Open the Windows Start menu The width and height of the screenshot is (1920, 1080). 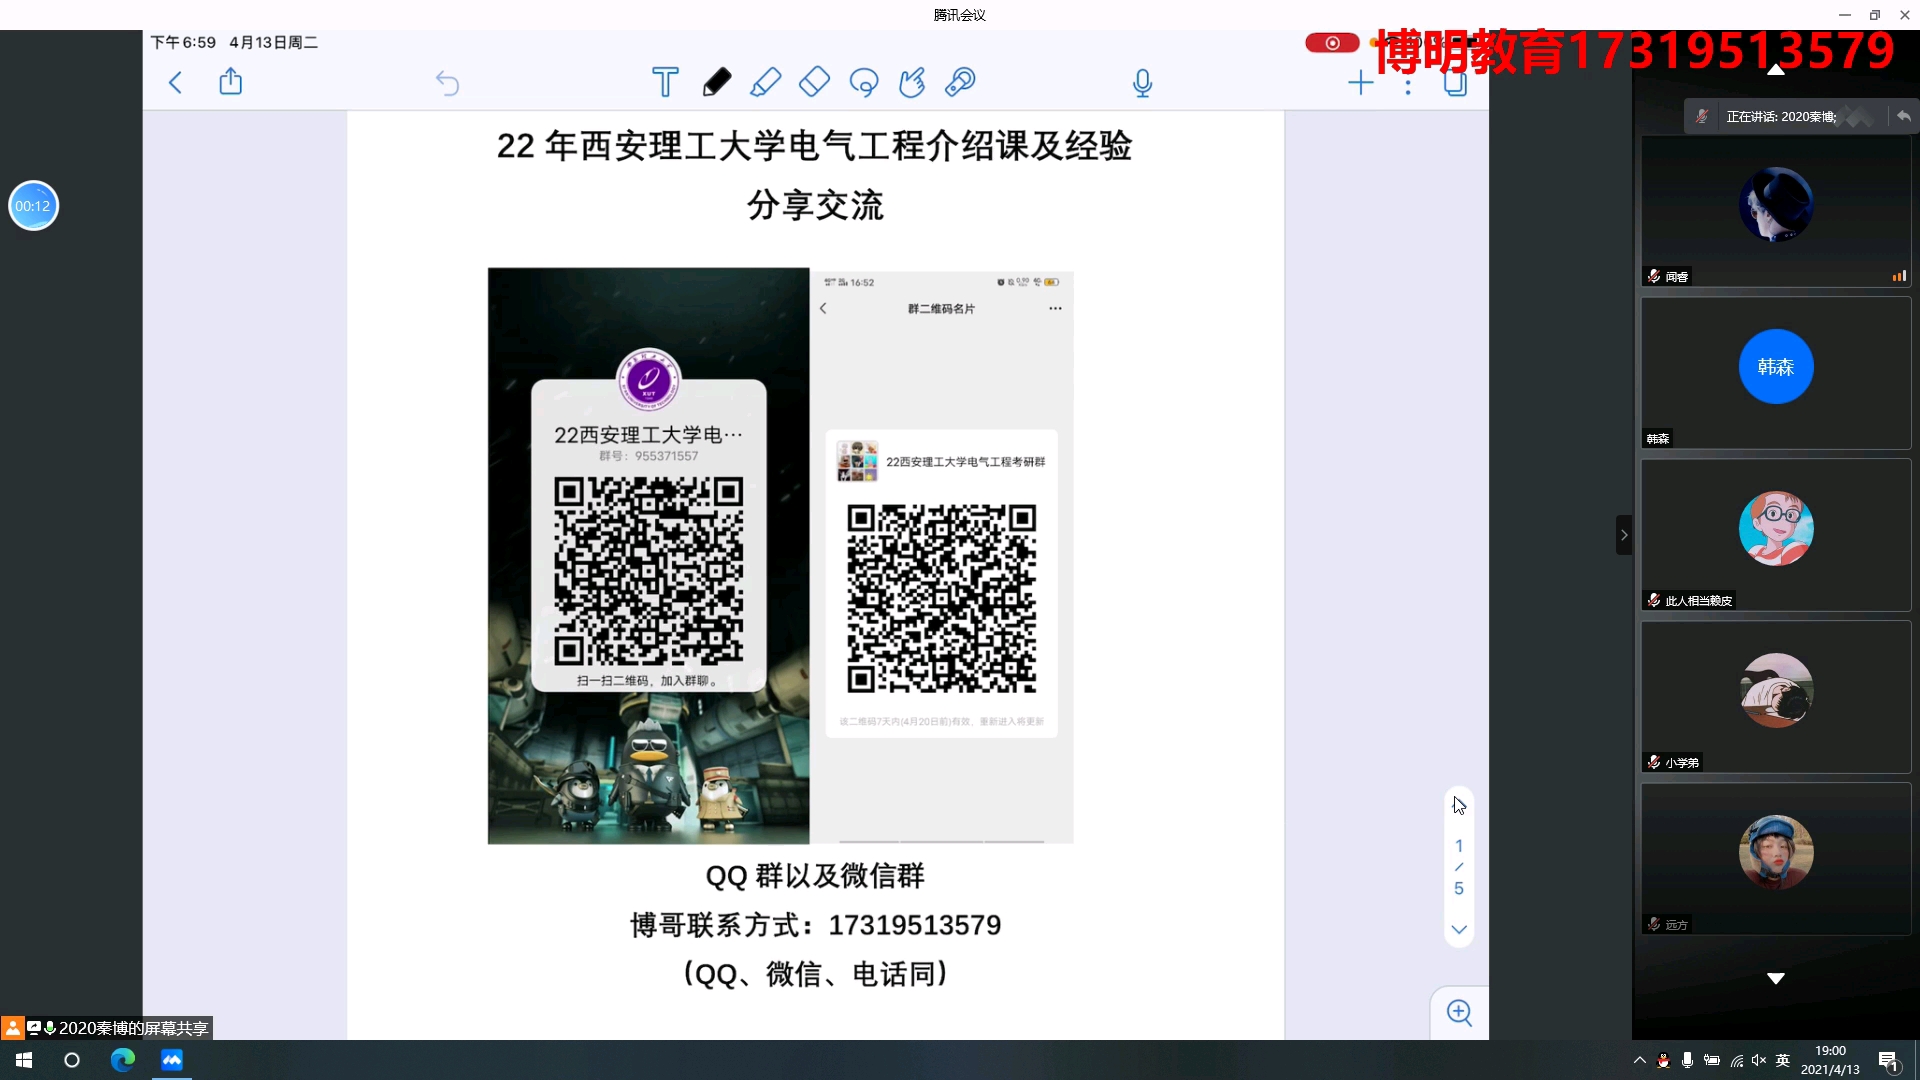[x=24, y=1060]
